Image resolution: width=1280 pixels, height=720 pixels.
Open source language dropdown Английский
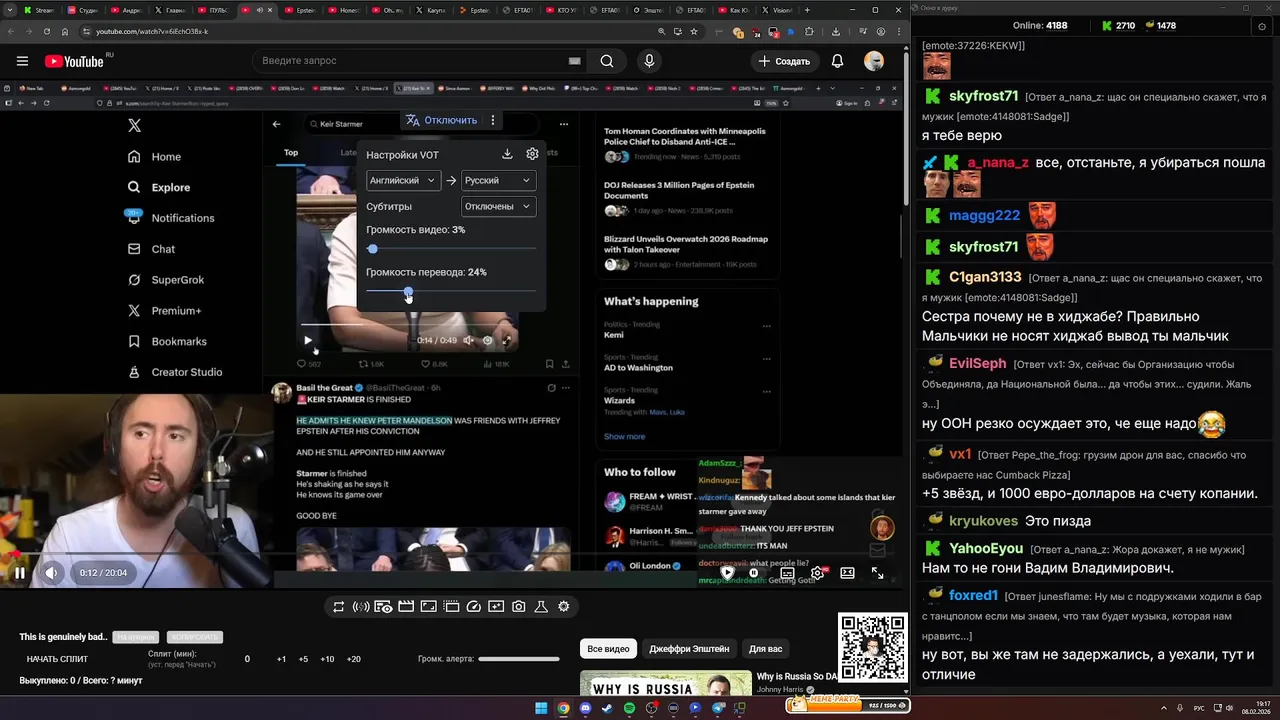click(x=404, y=180)
